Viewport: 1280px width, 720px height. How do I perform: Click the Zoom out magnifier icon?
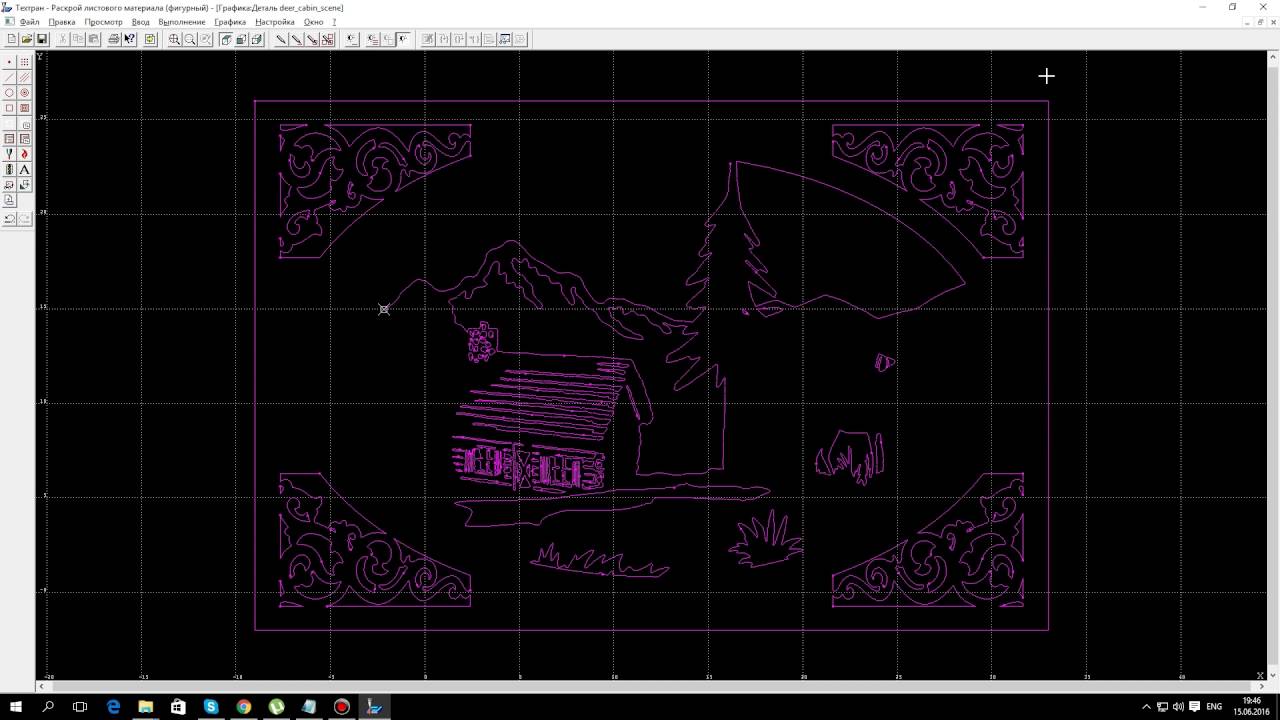coord(190,39)
